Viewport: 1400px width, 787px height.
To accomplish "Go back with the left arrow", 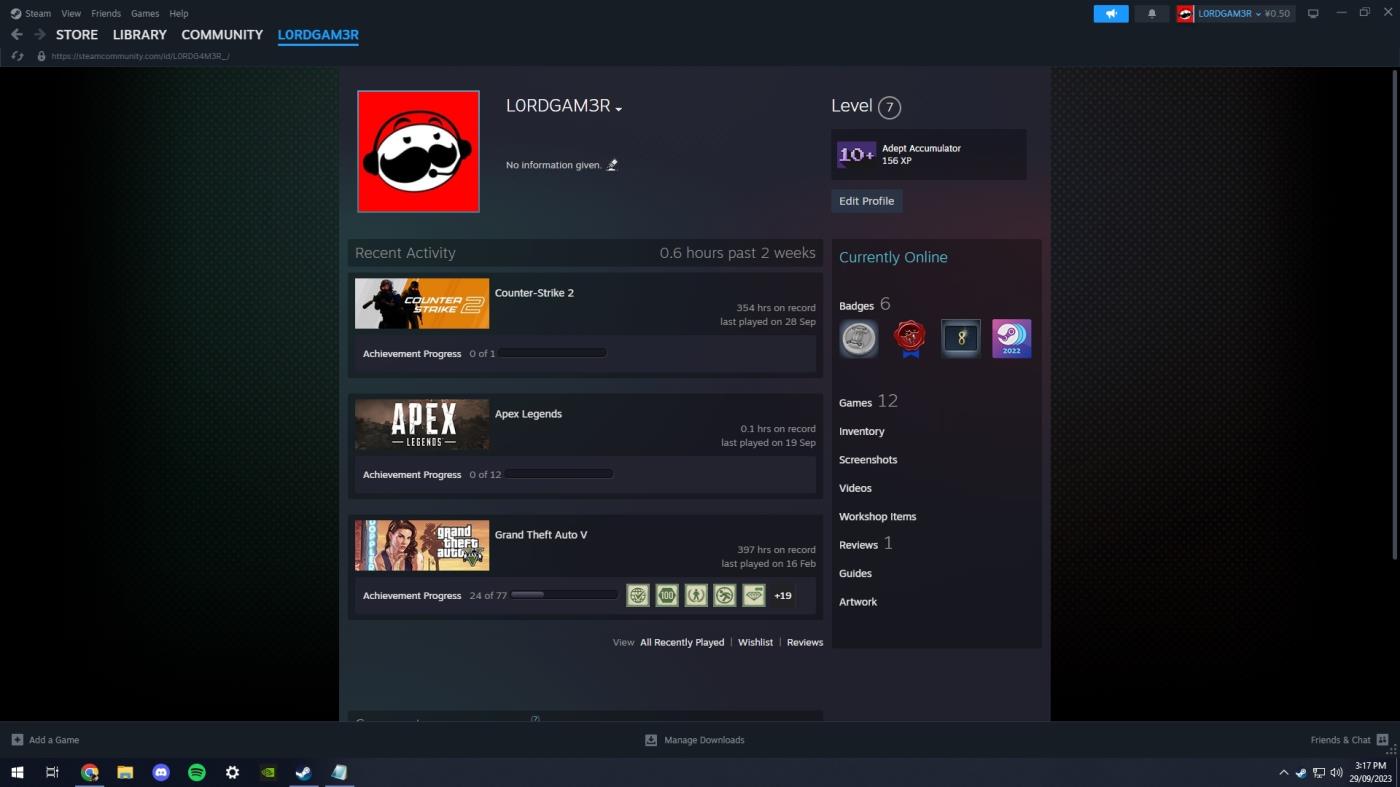I will click(17, 34).
